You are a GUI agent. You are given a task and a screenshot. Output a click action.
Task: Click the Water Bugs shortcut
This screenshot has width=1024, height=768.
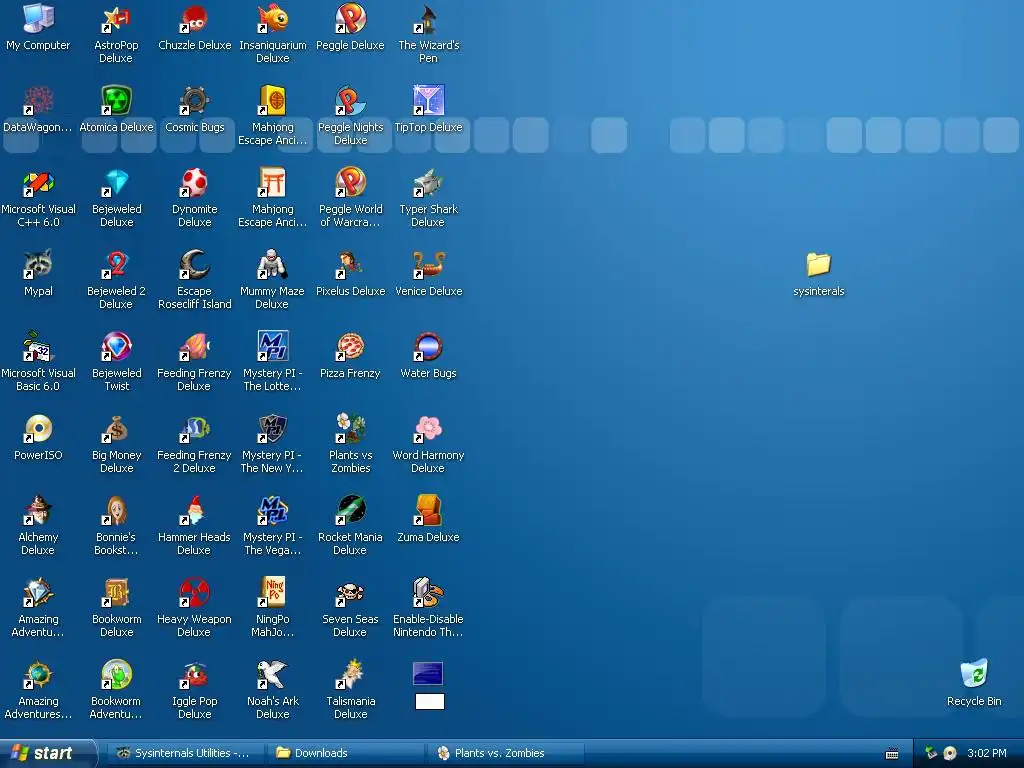[x=428, y=347]
